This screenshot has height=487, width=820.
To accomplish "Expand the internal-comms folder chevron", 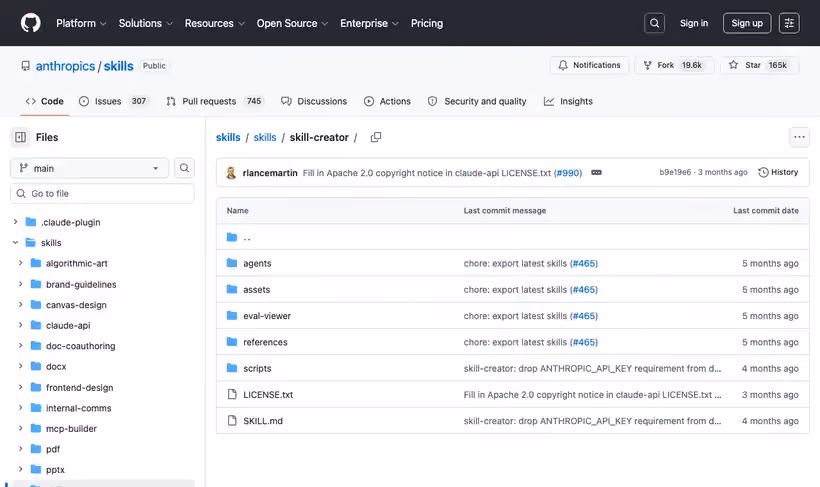I will click(20, 407).
